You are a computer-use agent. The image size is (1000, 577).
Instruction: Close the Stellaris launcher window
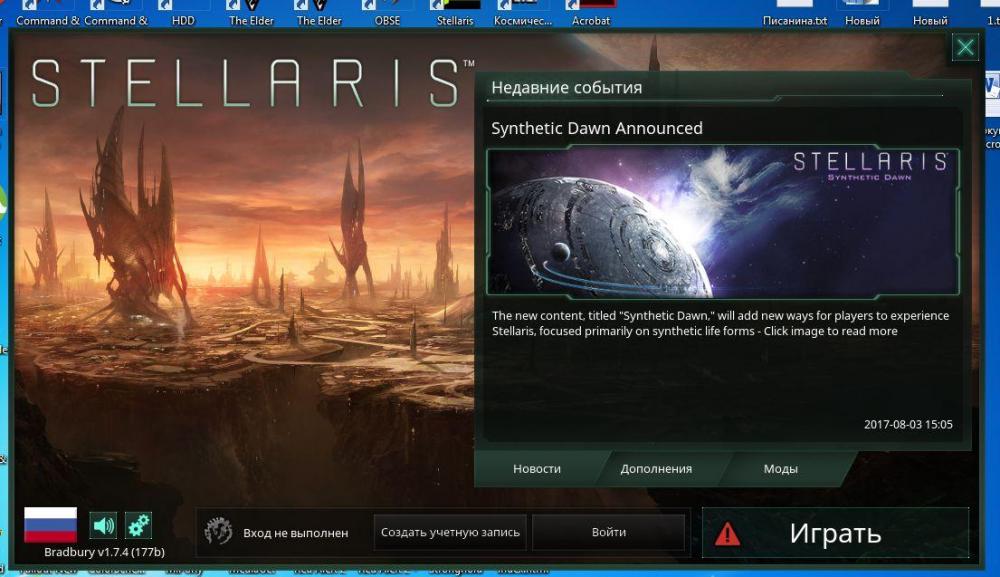pos(965,47)
